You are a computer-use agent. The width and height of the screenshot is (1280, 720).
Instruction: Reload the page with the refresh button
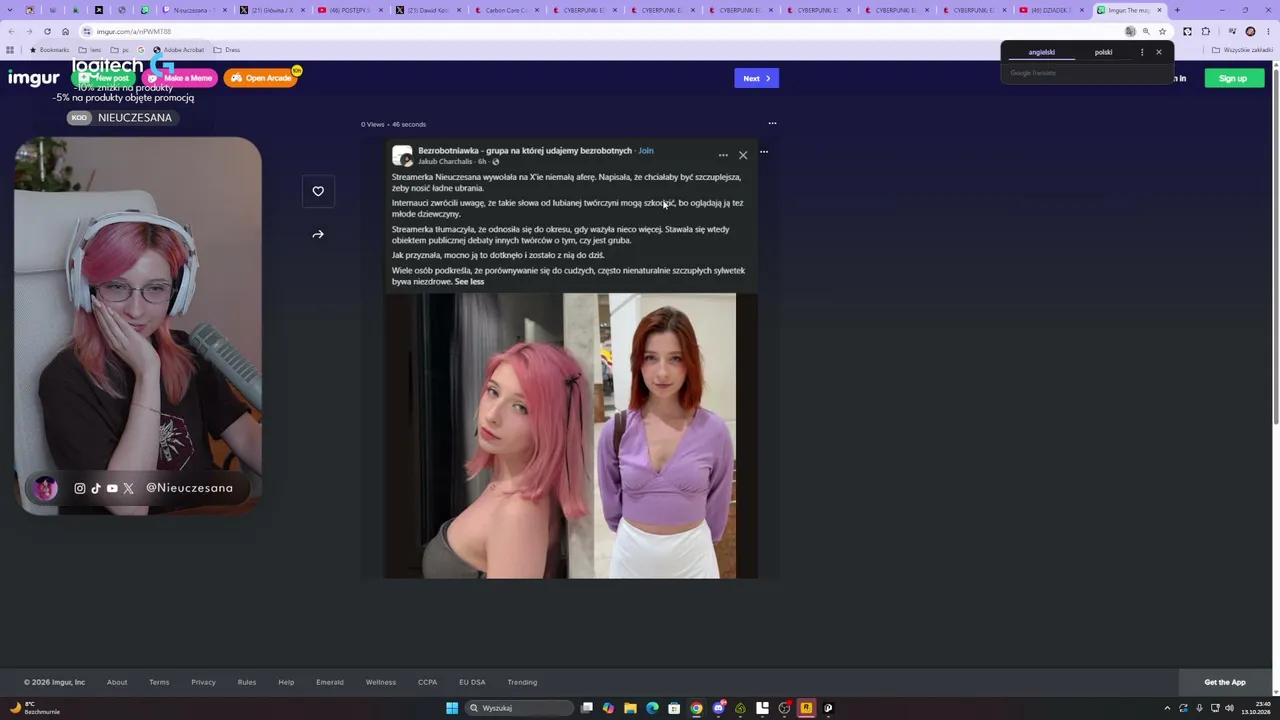click(x=47, y=31)
